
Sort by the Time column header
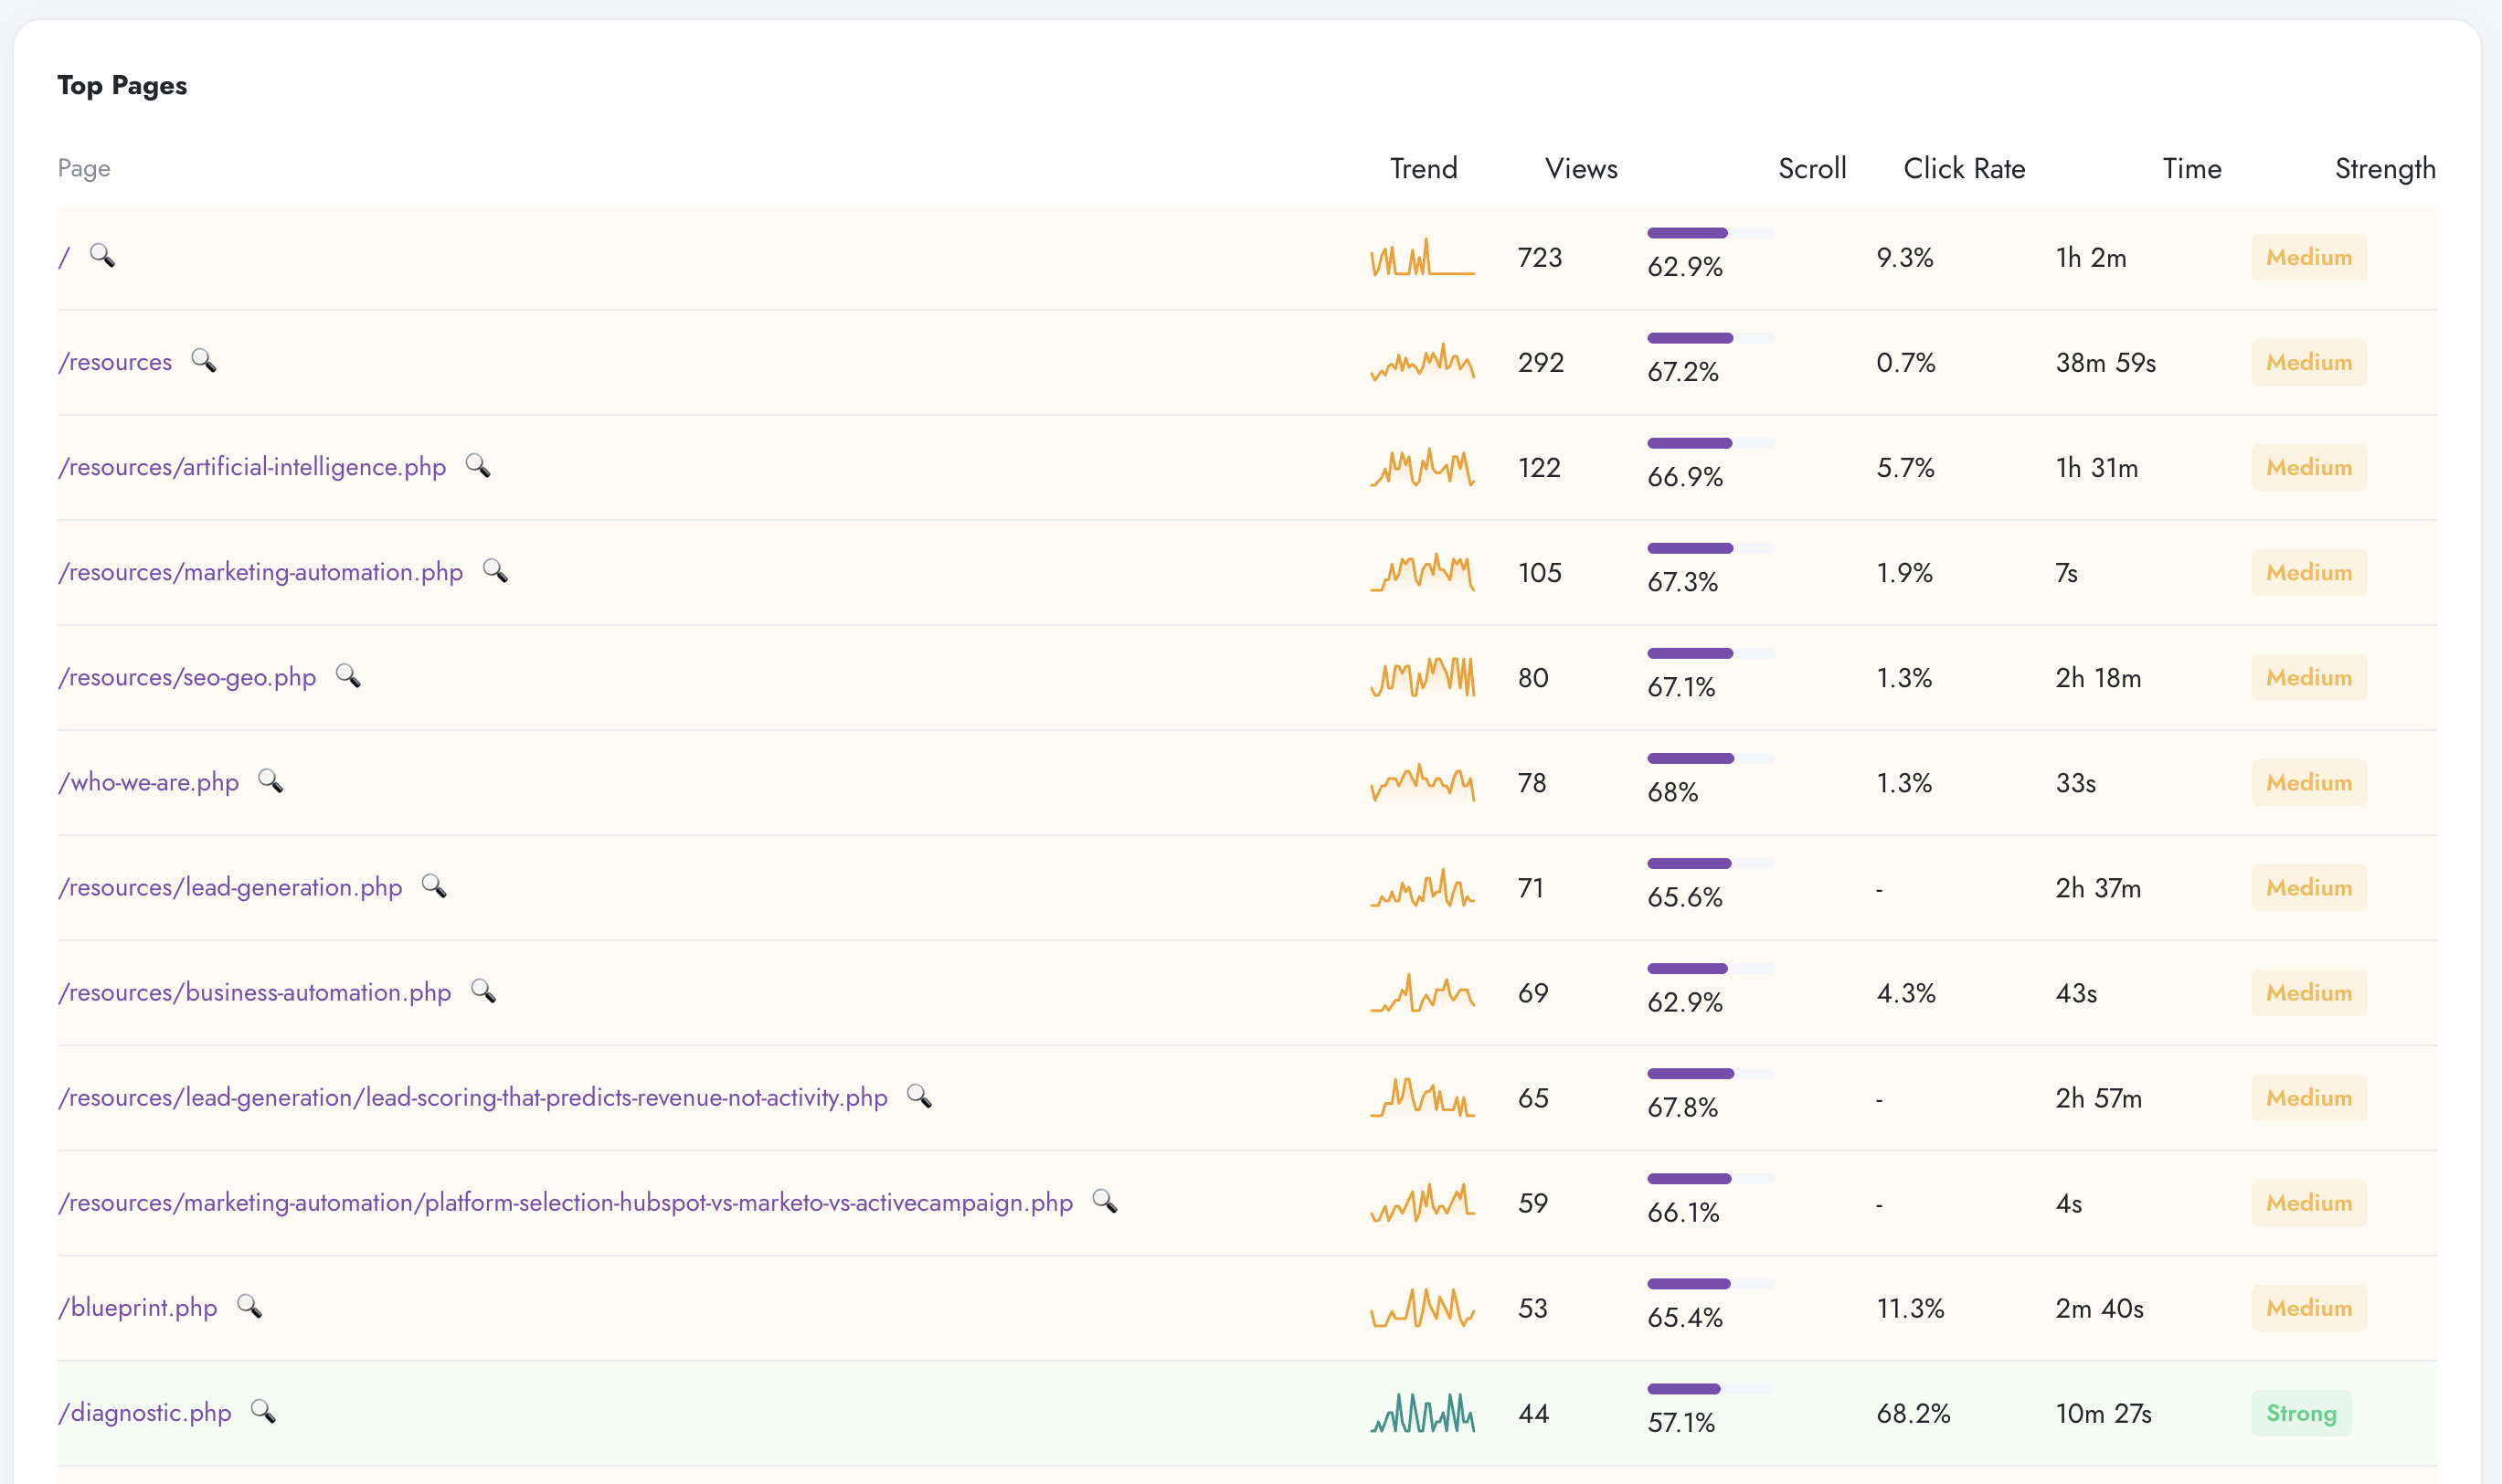[x=2192, y=168]
